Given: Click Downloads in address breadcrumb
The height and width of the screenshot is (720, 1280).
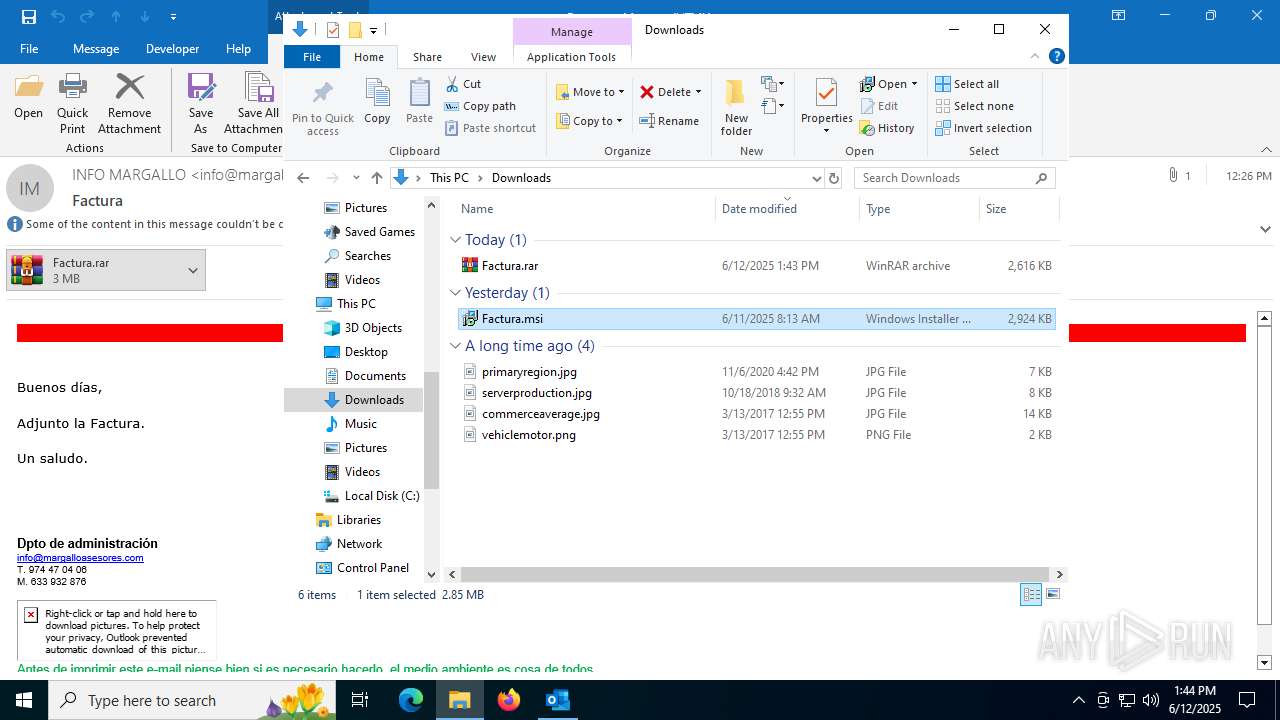Looking at the screenshot, I should 521,178.
